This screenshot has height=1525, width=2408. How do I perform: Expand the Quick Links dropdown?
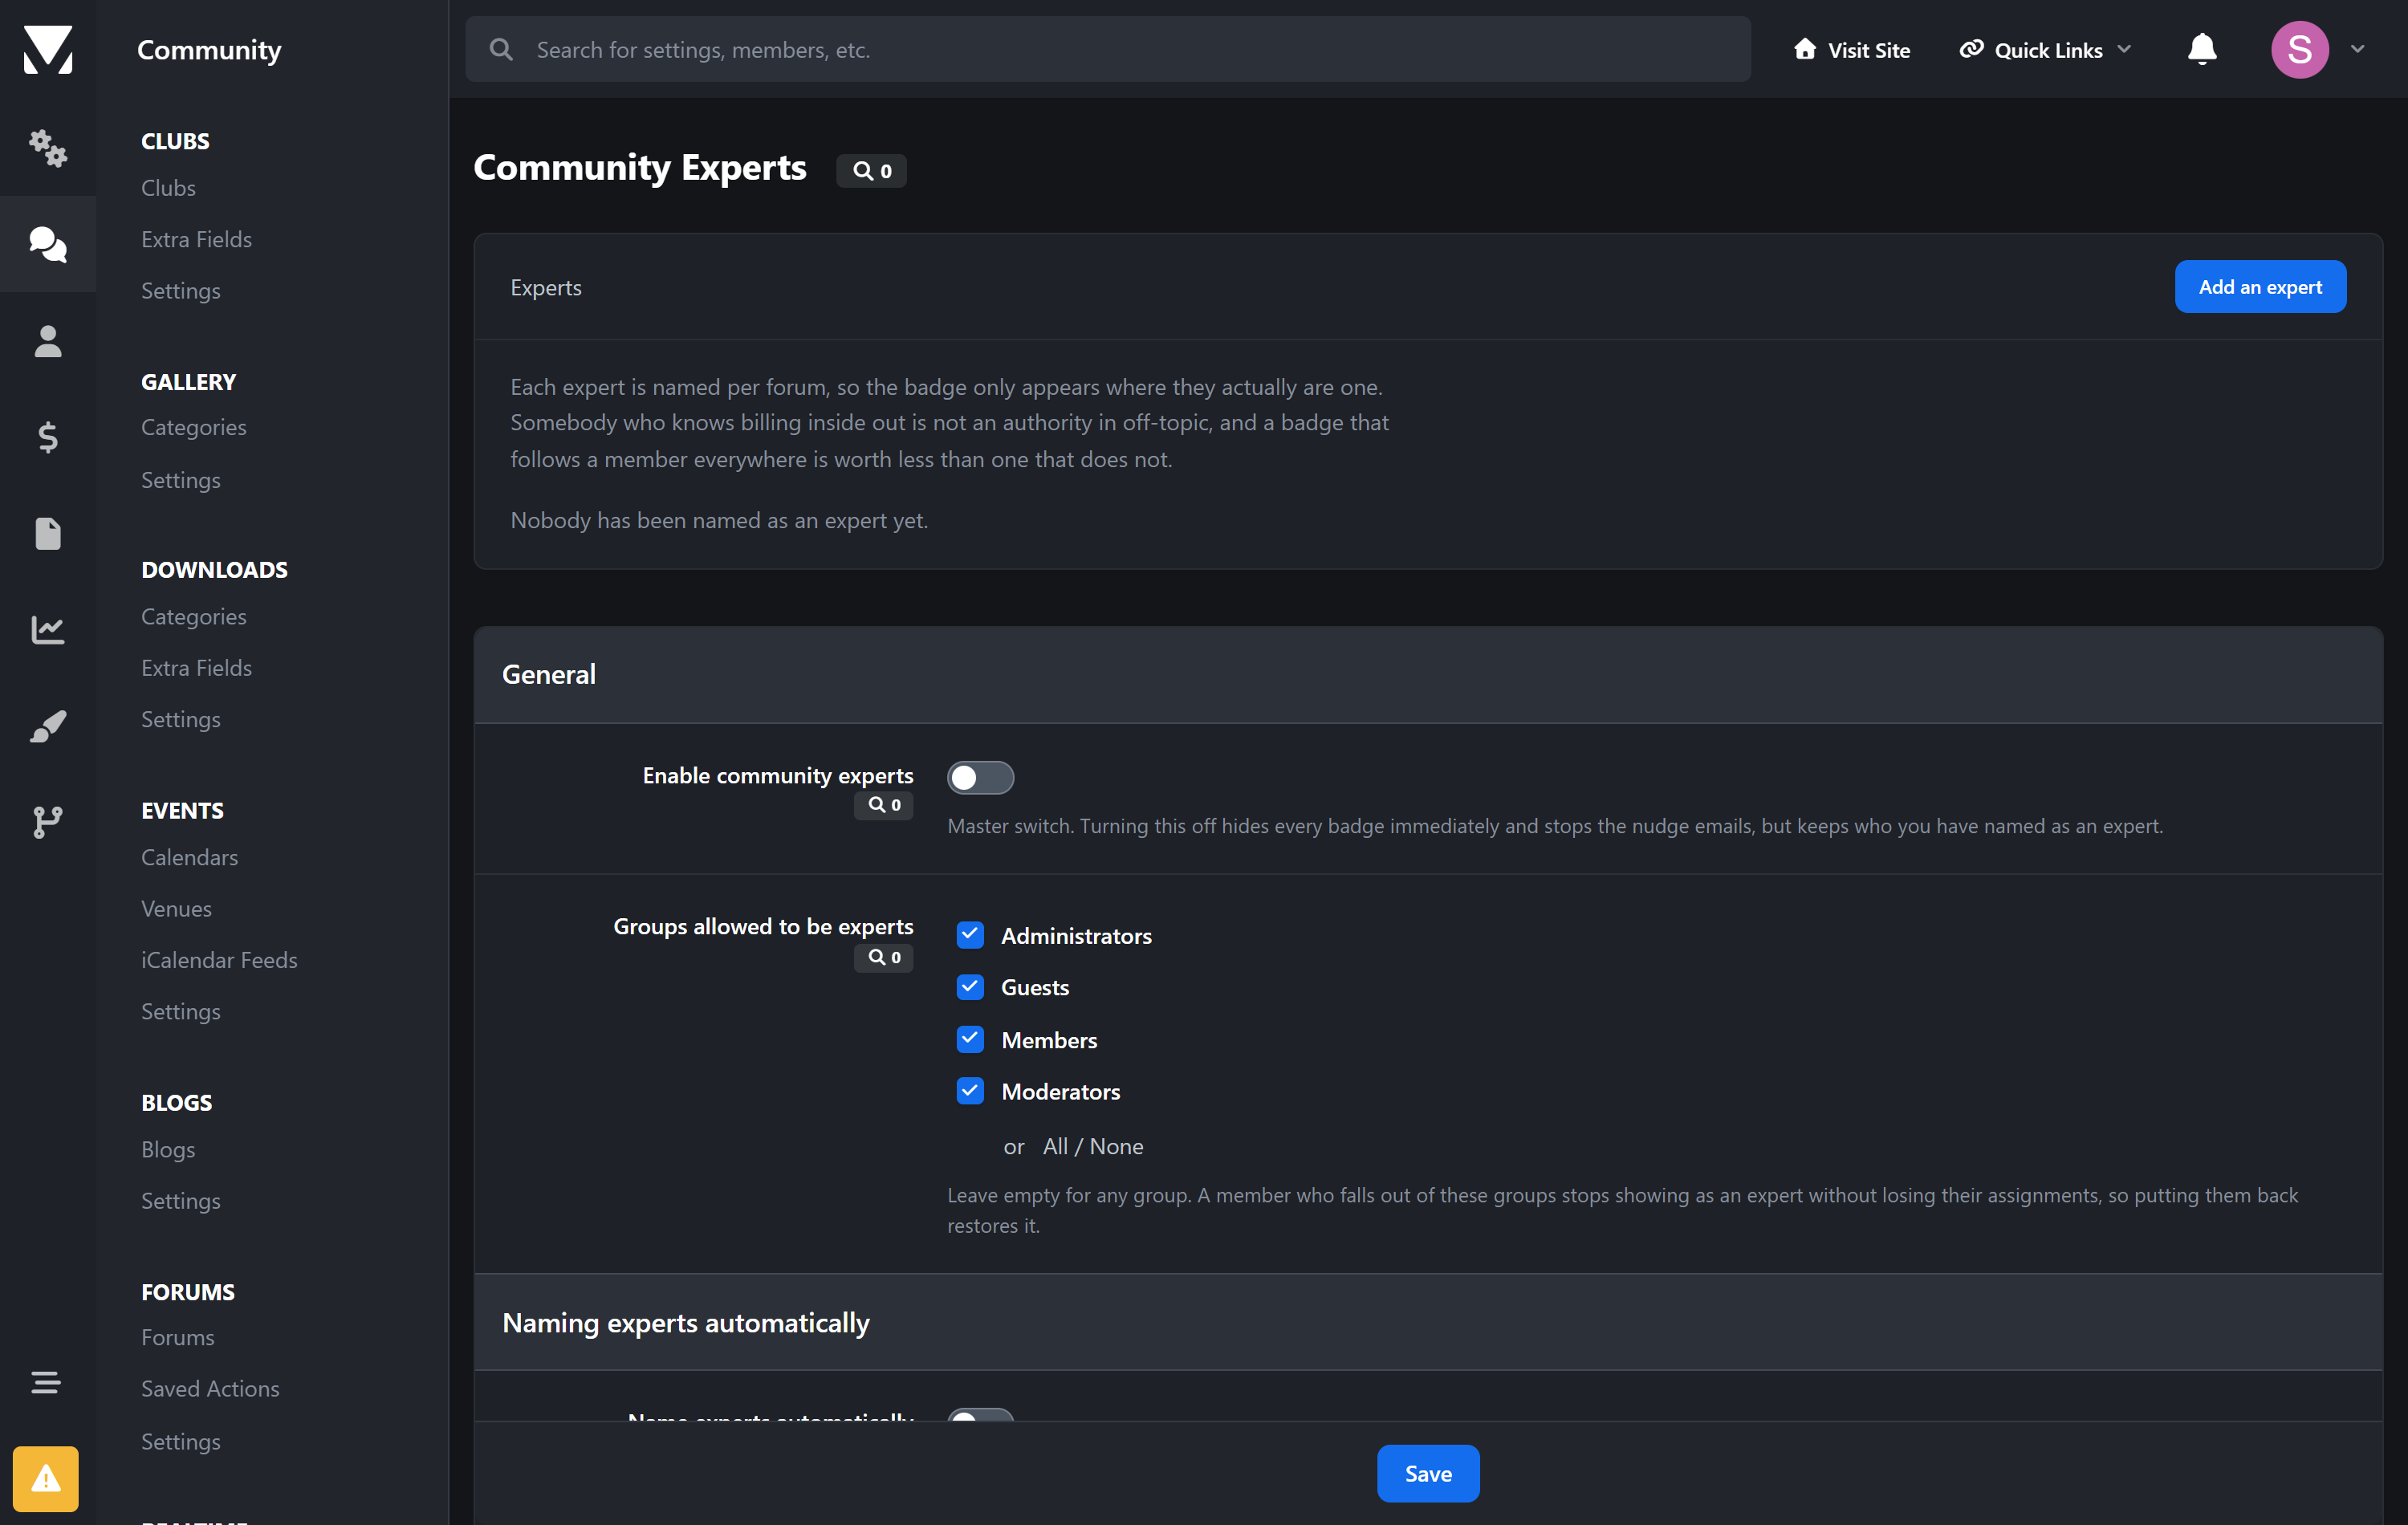pos(2045,49)
